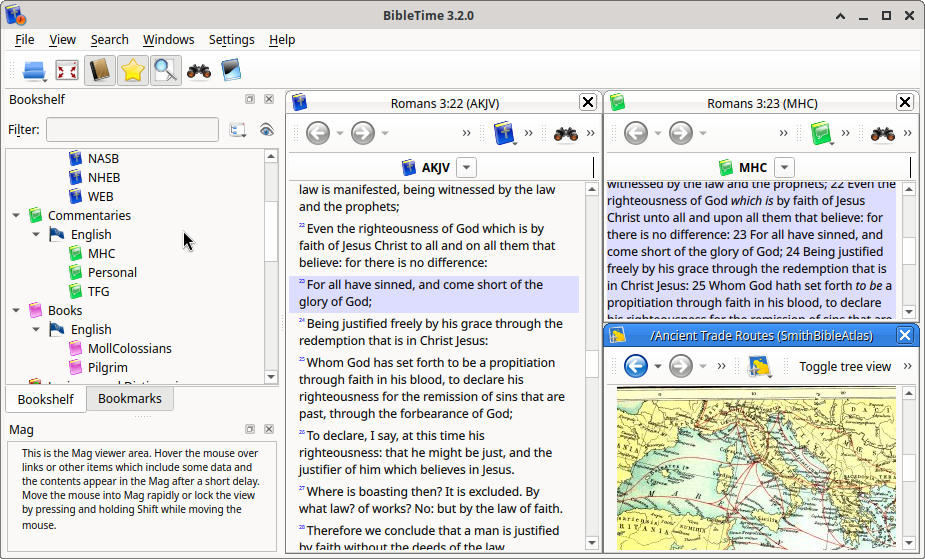Open Bookshelf Manager icon in main toolbar
Viewport: 925px width, 559px height.
231,71
